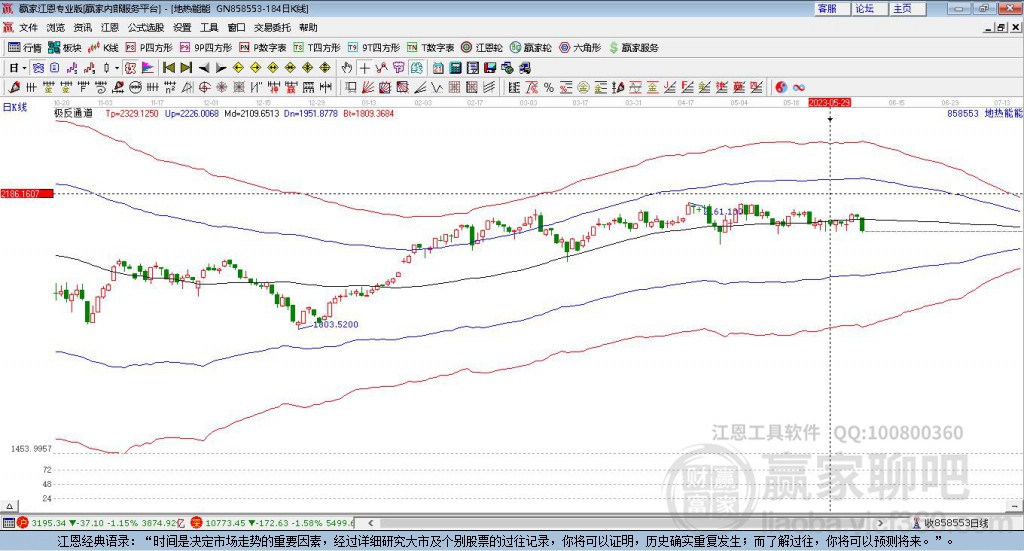Click the 1603.5200 low price annotation
The height and width of the screenshot is (551, 1024).
(x=336, y=324)
